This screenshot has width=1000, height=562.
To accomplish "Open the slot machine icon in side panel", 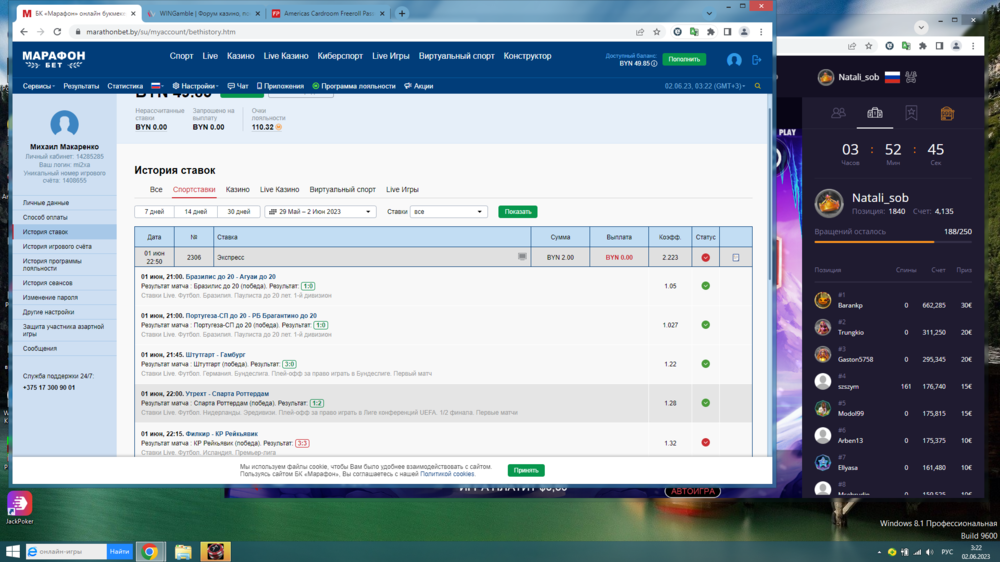I will [x=947, y=113].
